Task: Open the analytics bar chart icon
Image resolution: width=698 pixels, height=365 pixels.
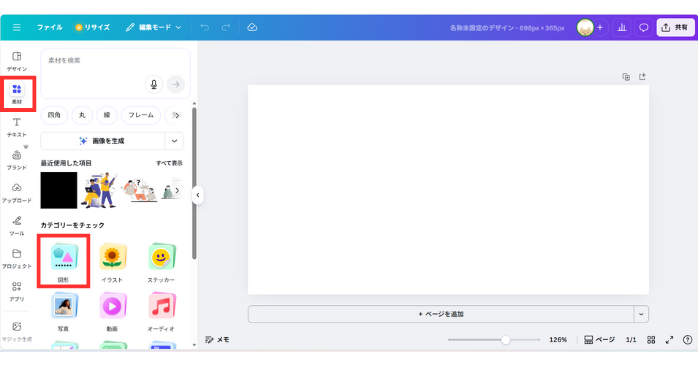Action: tap(622, 28)
